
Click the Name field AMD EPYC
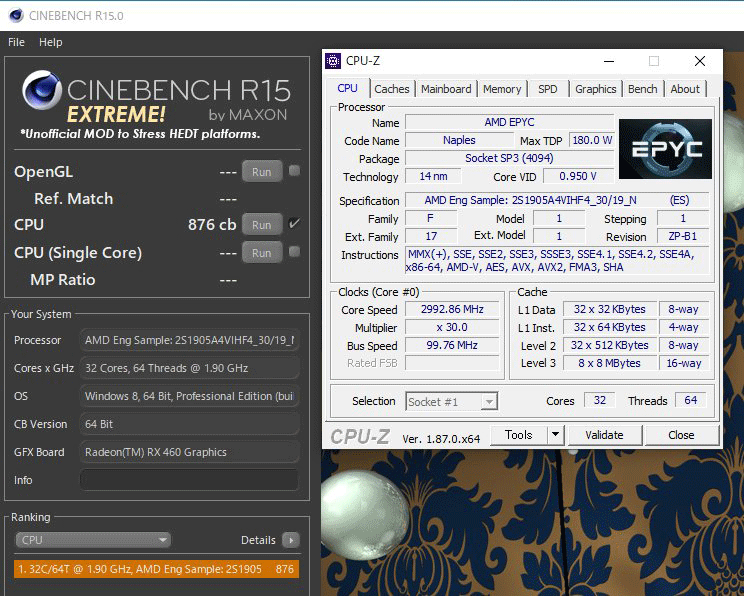pos(509,122)
